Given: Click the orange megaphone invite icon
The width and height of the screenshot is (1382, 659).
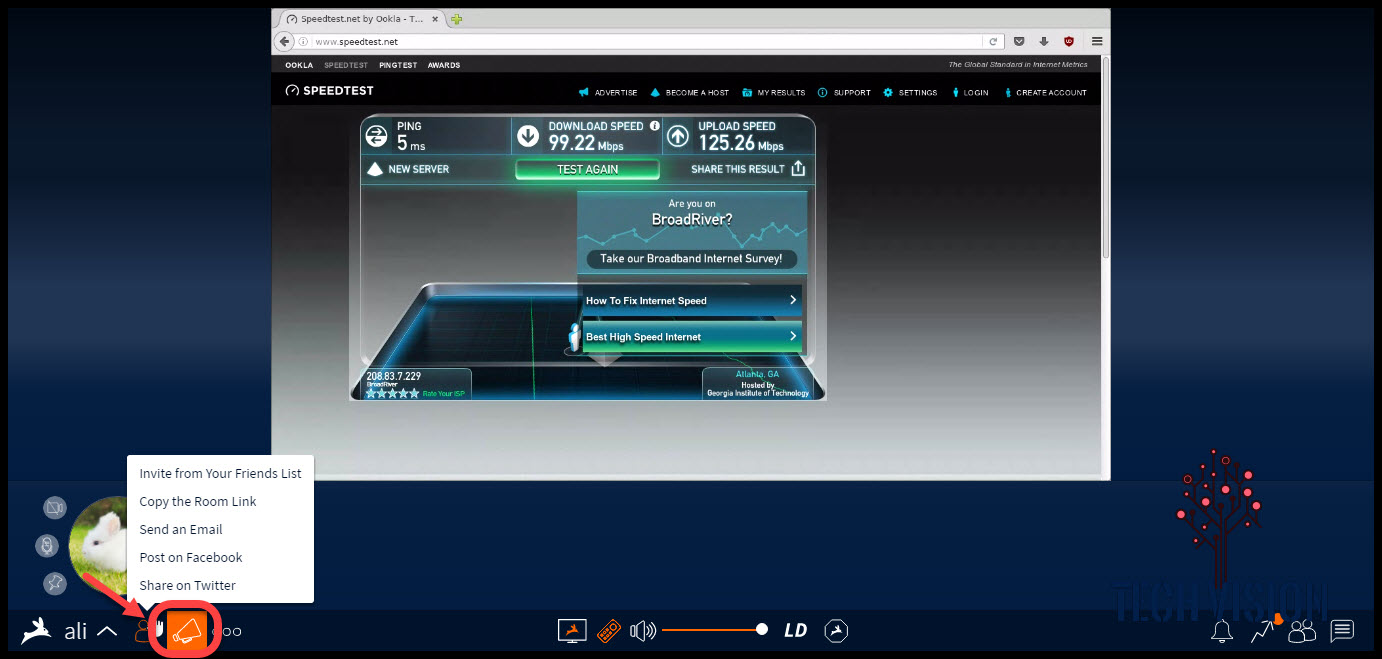Looking at the screenshot, I should coord(187,630).
